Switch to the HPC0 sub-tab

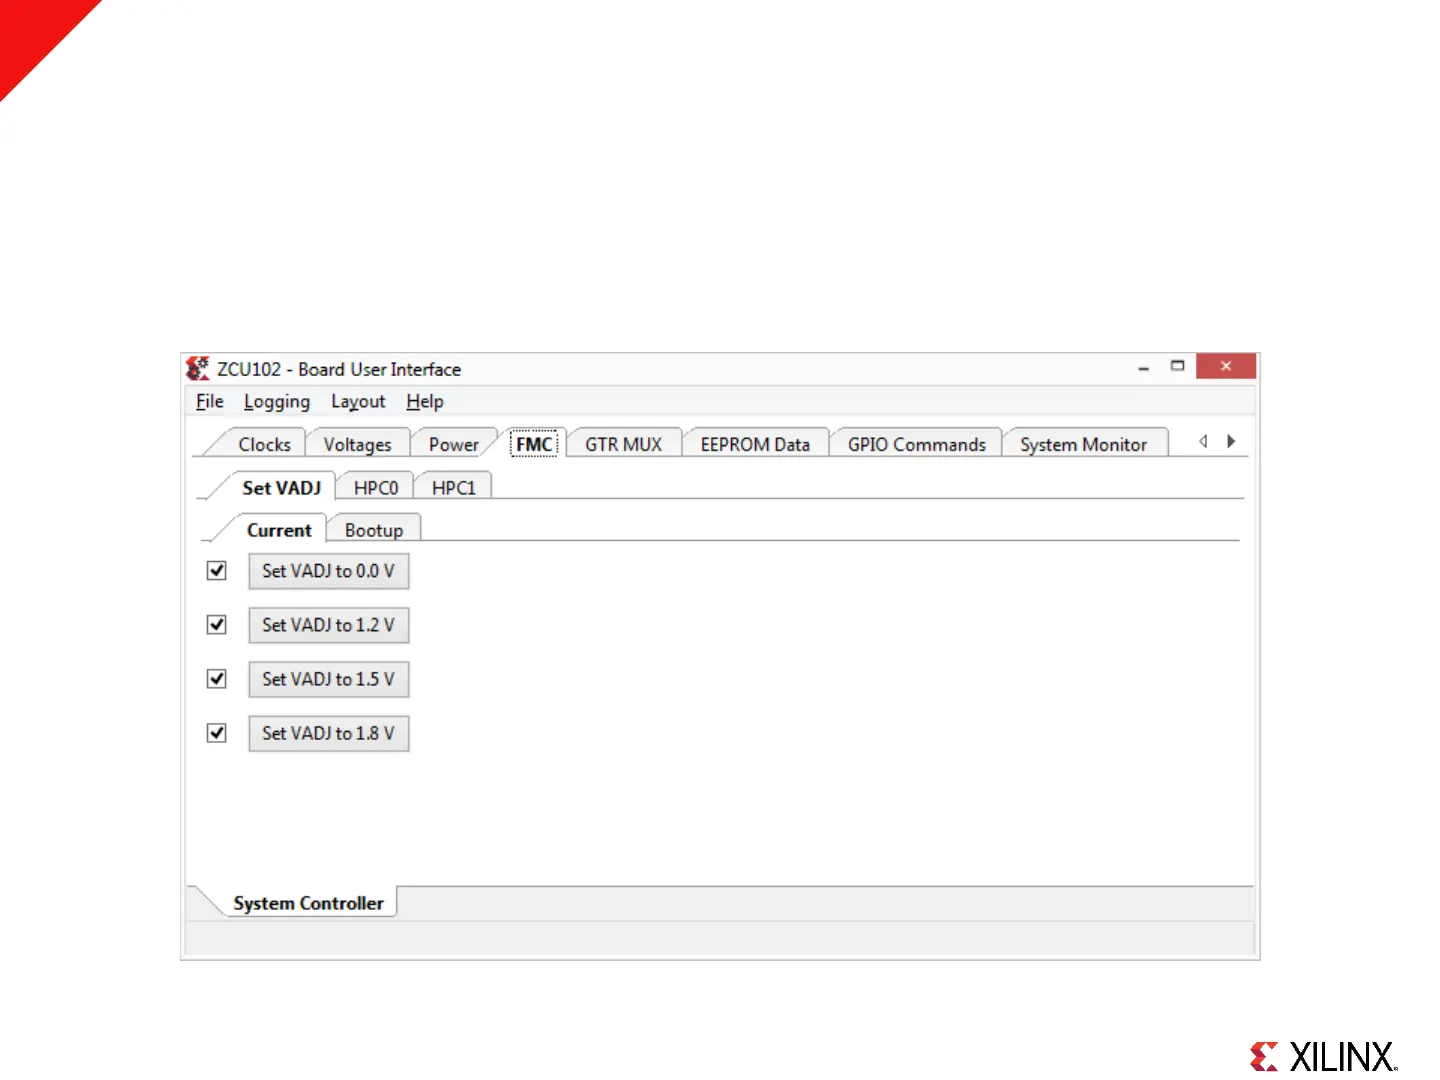376,487
